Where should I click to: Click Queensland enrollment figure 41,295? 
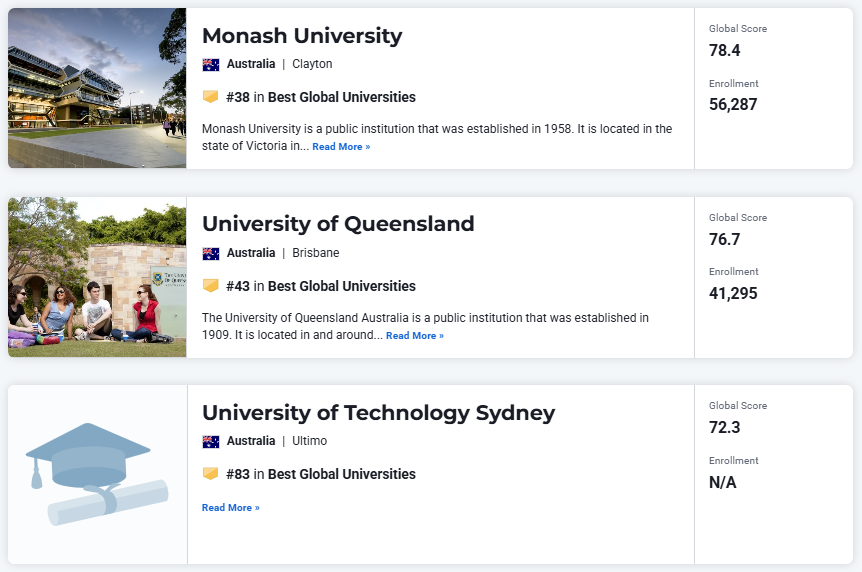coord(733,294)
